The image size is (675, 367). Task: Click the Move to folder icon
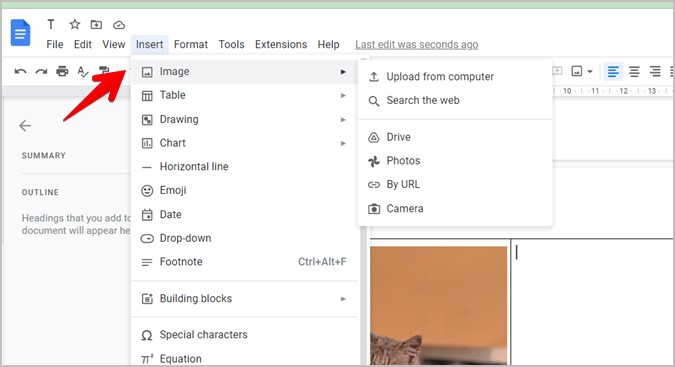(x=96, y=25)
